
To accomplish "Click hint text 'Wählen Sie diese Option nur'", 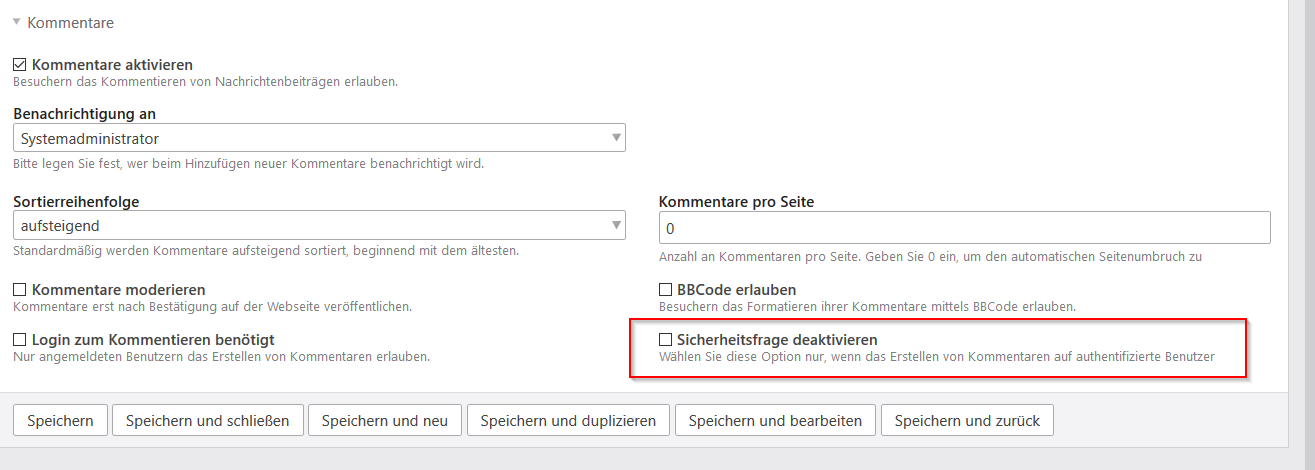I will pos(937,356).
